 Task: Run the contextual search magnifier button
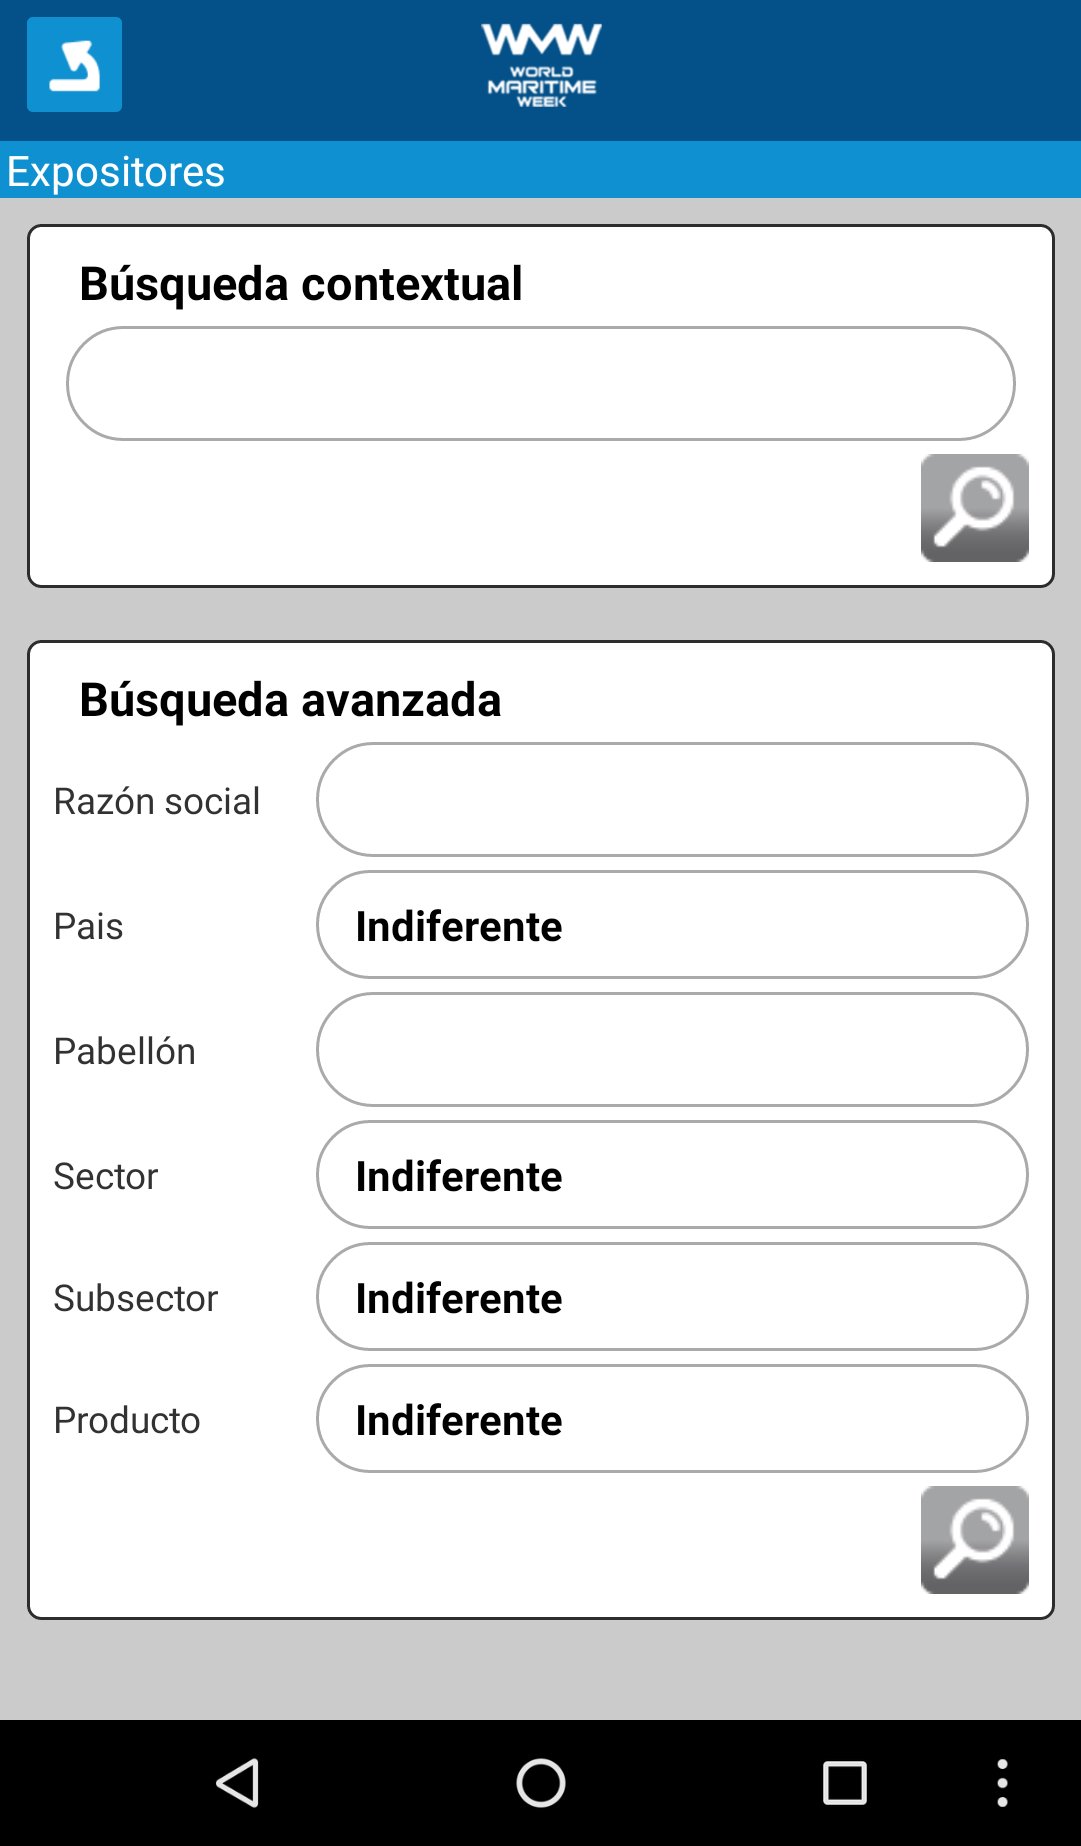[974, 508]
